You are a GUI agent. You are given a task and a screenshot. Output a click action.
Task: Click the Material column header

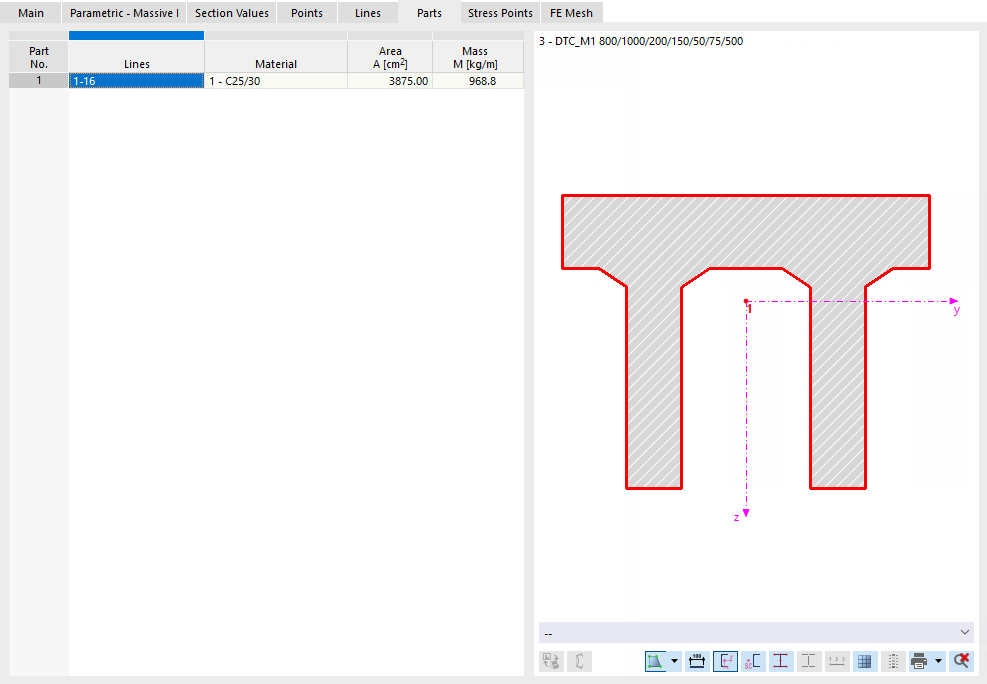tap(276, 57)
